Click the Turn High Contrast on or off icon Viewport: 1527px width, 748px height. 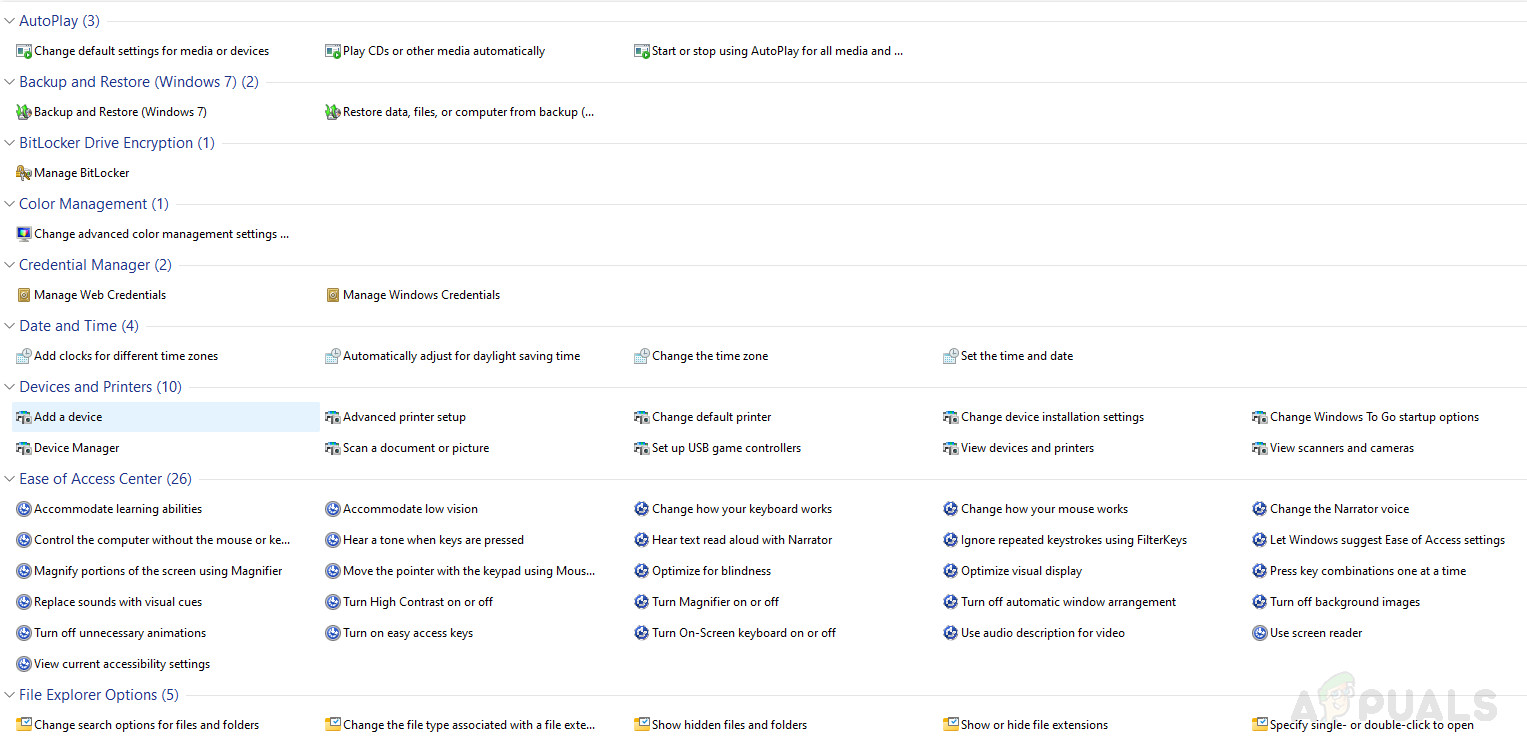tap(333, 602)
